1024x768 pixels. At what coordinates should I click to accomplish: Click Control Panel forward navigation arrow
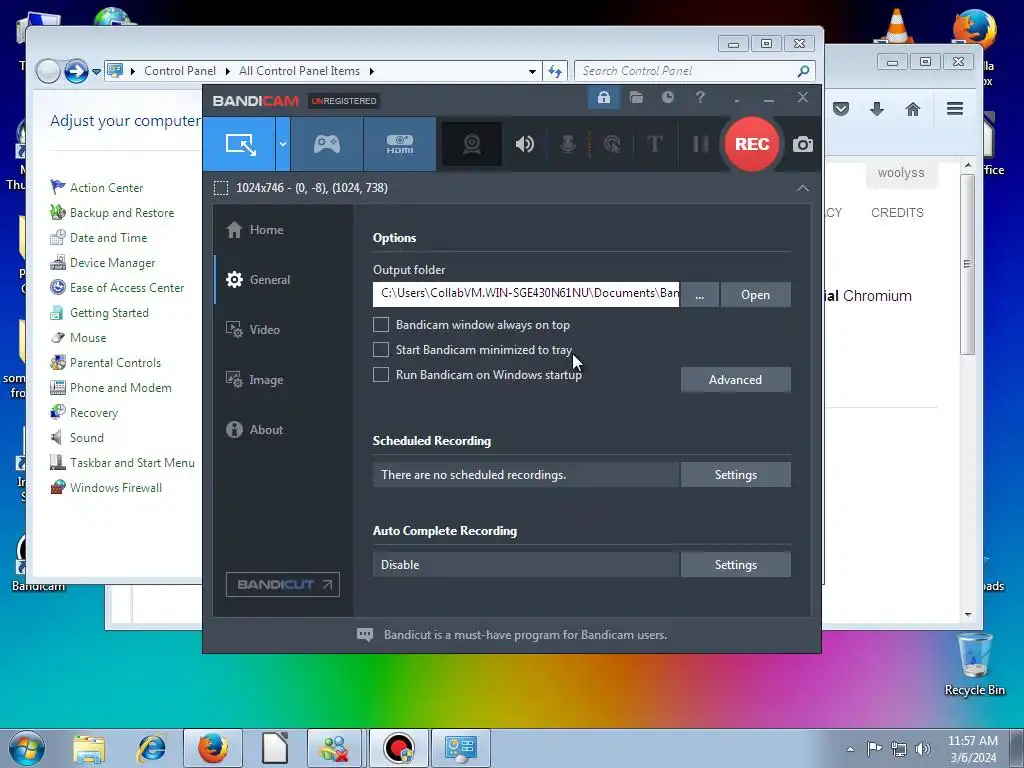[76, 71]
